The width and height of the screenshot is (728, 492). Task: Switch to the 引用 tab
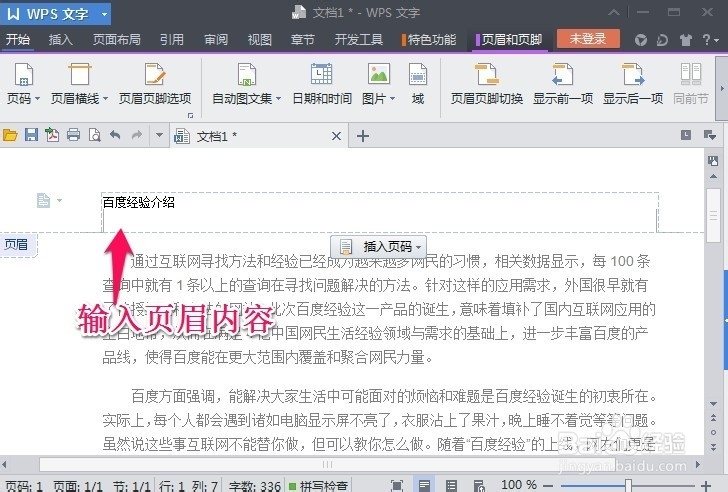[x=172, y=39]
